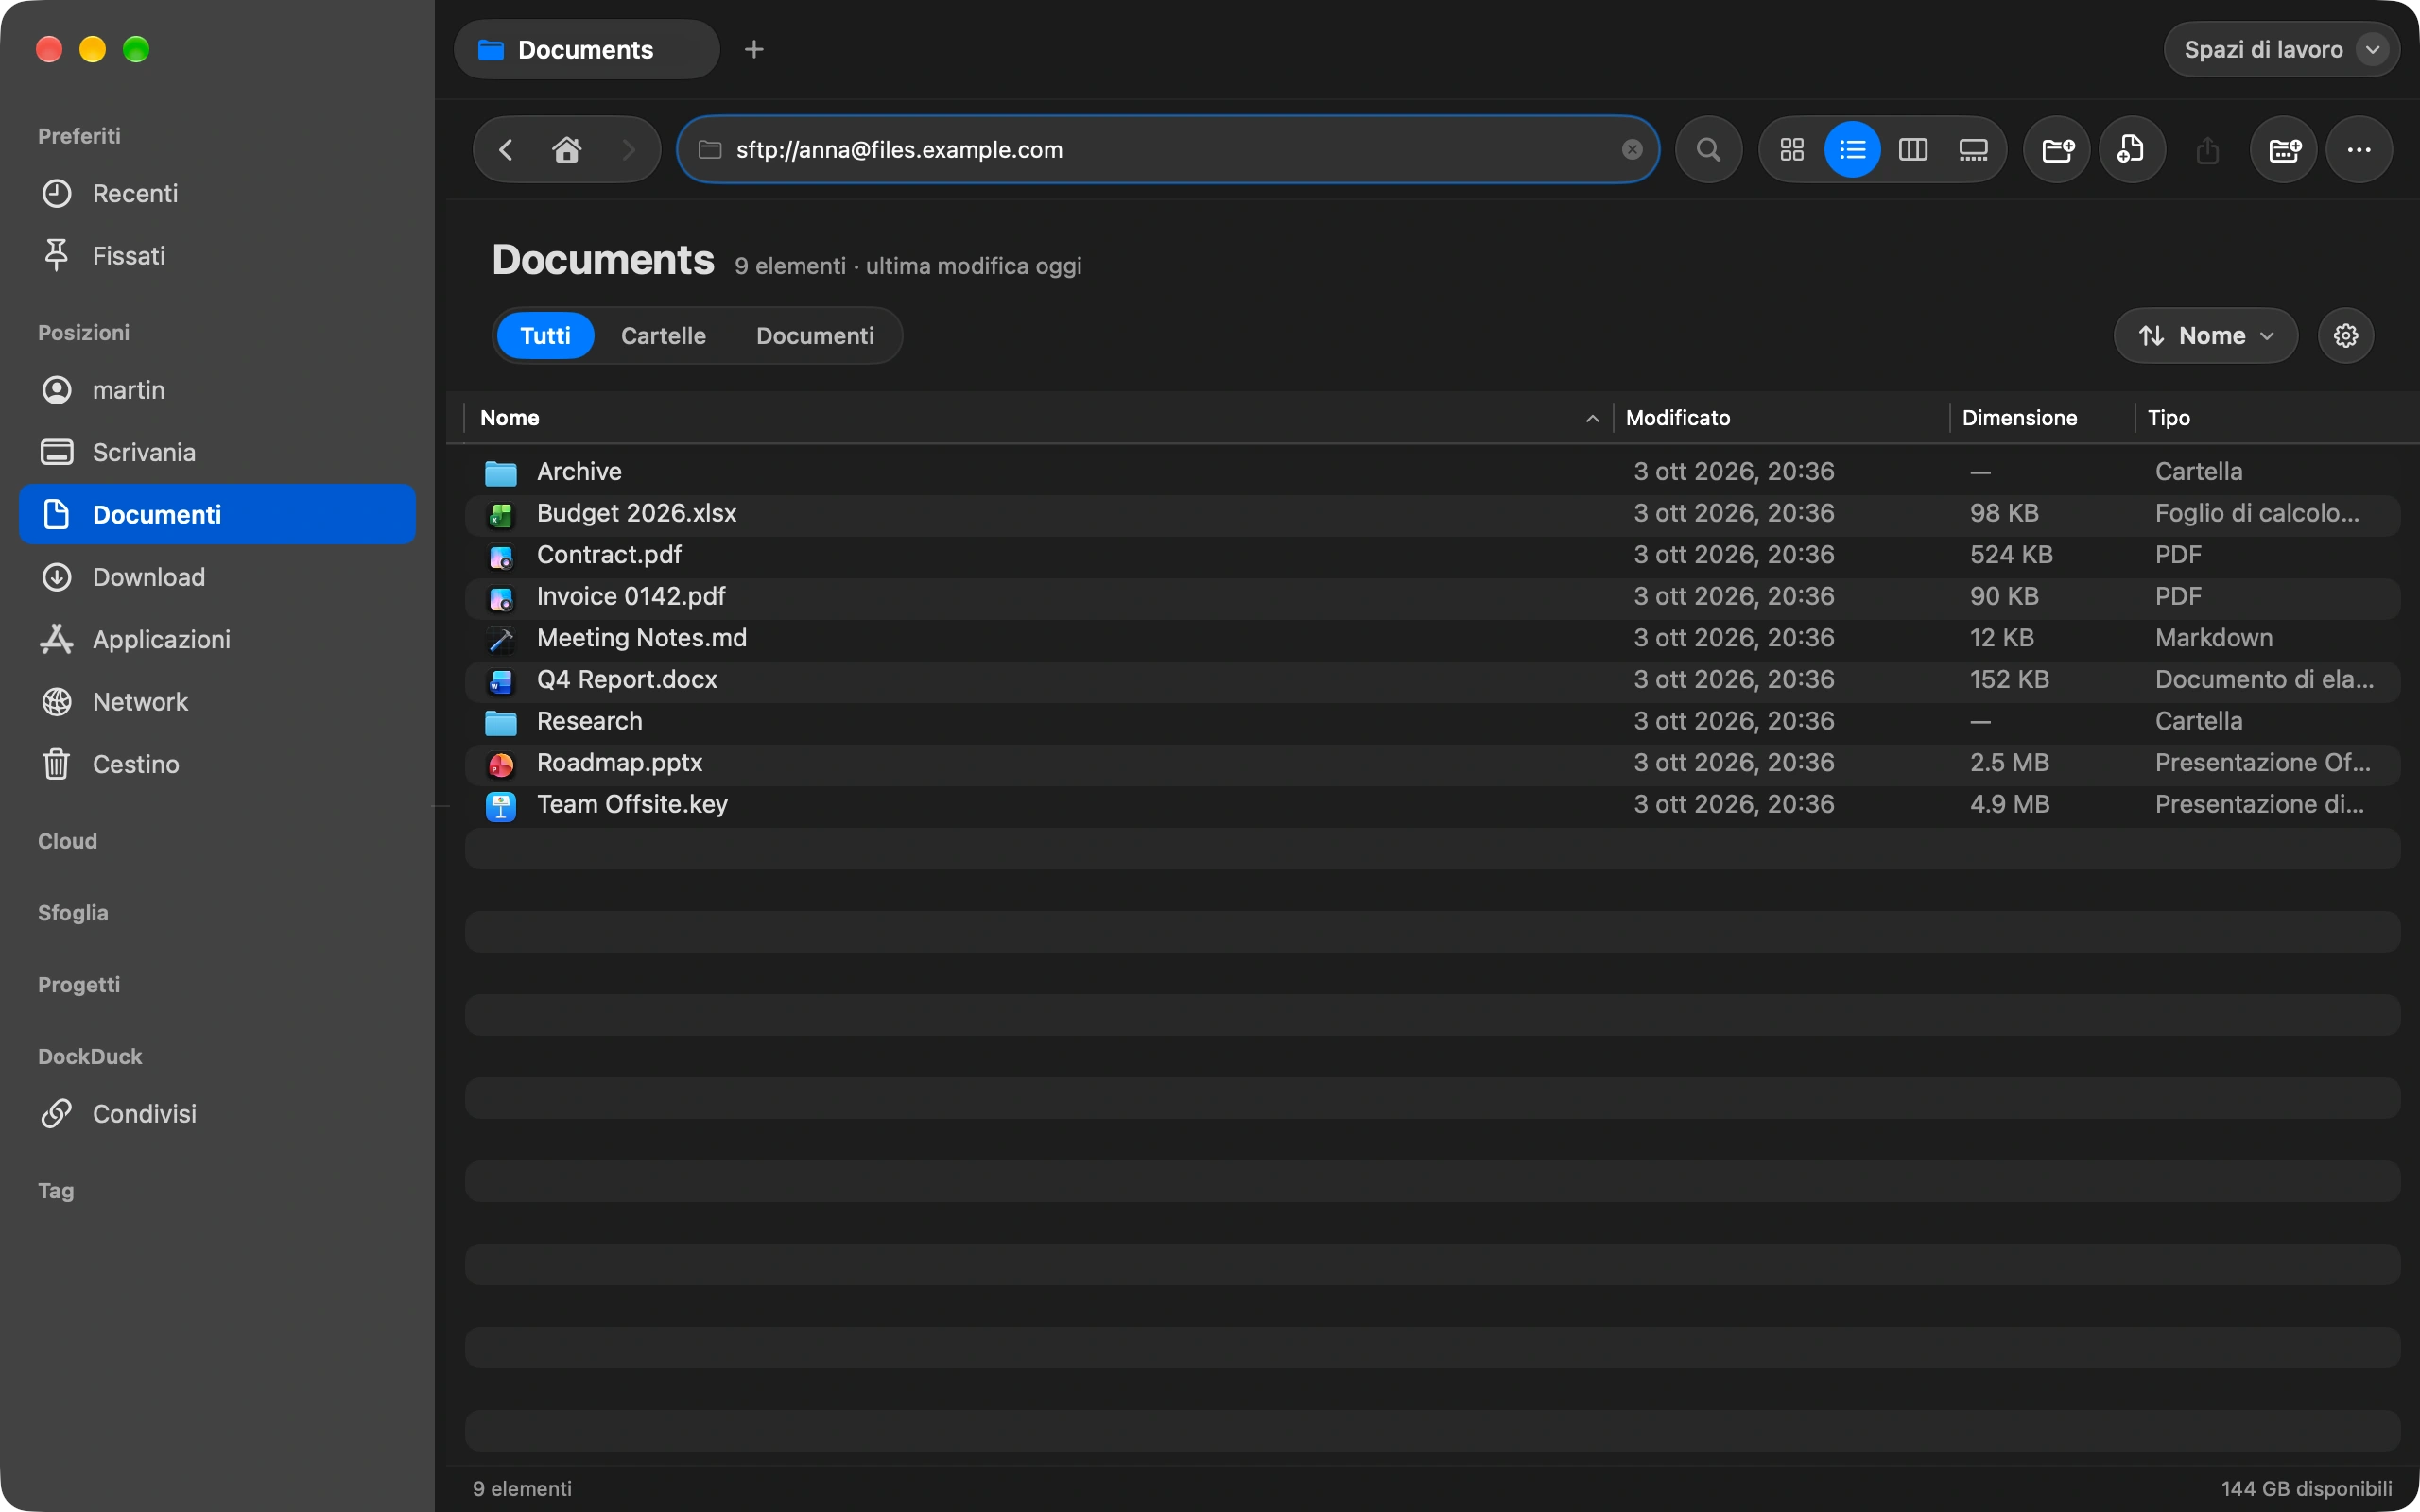Screen dimensions: 2420x1512
Task: Open Fissati in the sidebar
Action: tap(217, 256)
